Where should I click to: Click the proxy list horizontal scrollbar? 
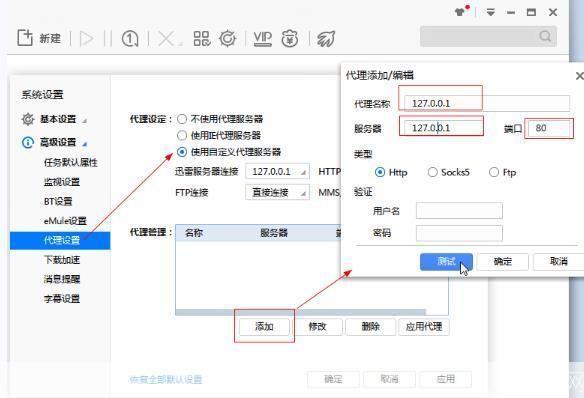[x=301, y=312]
